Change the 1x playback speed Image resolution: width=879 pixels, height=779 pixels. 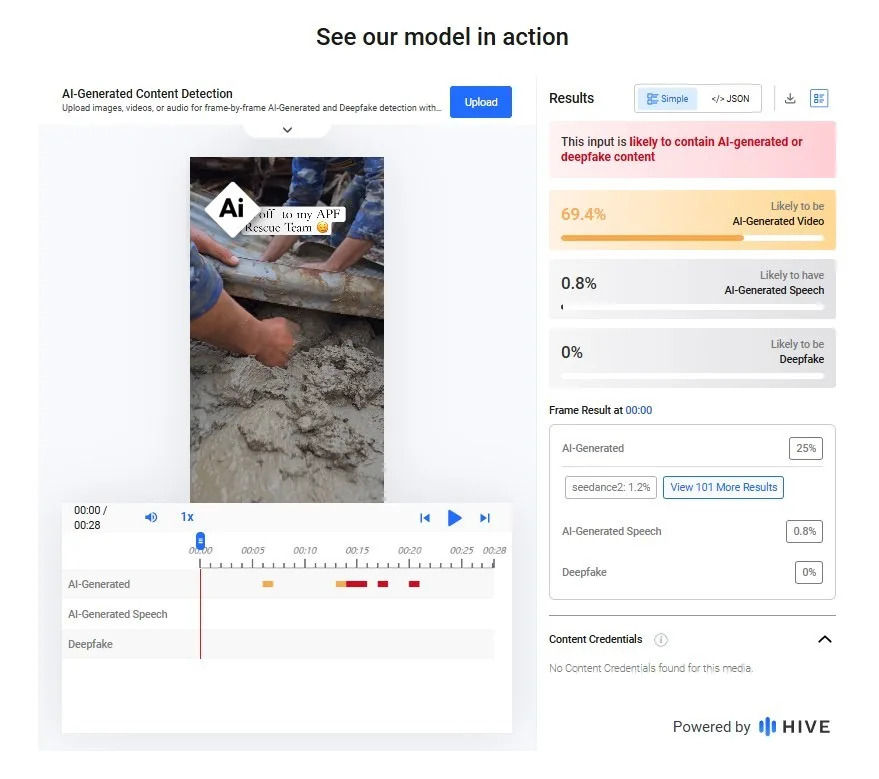tap(187, 517)
